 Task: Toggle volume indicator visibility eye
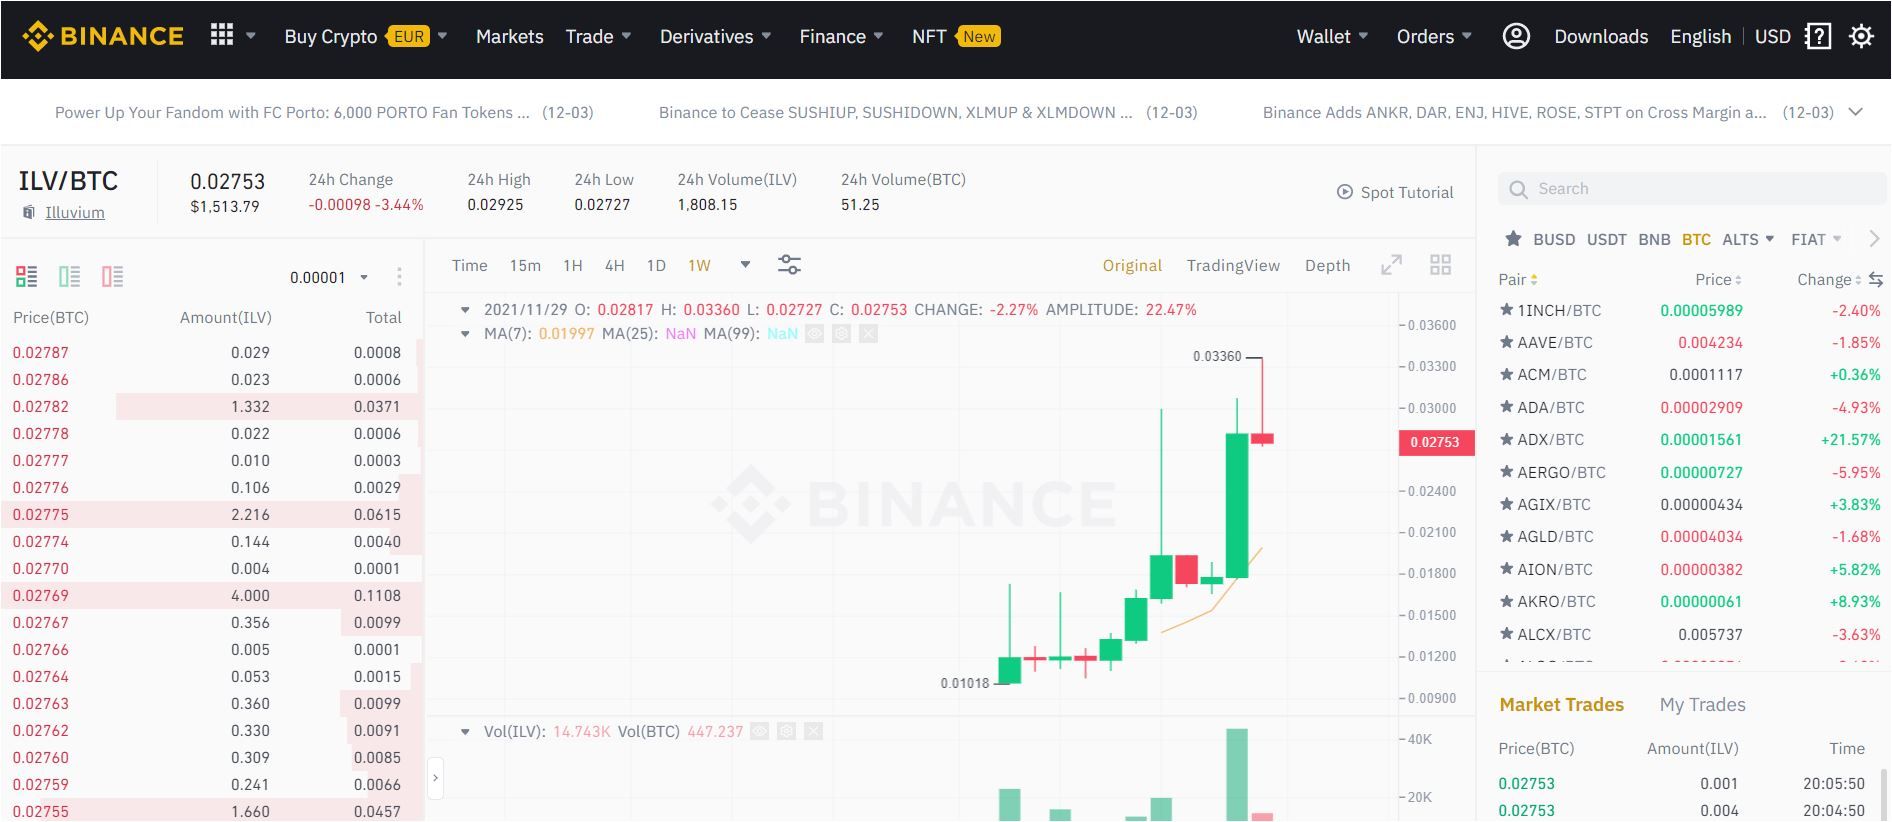760,732
